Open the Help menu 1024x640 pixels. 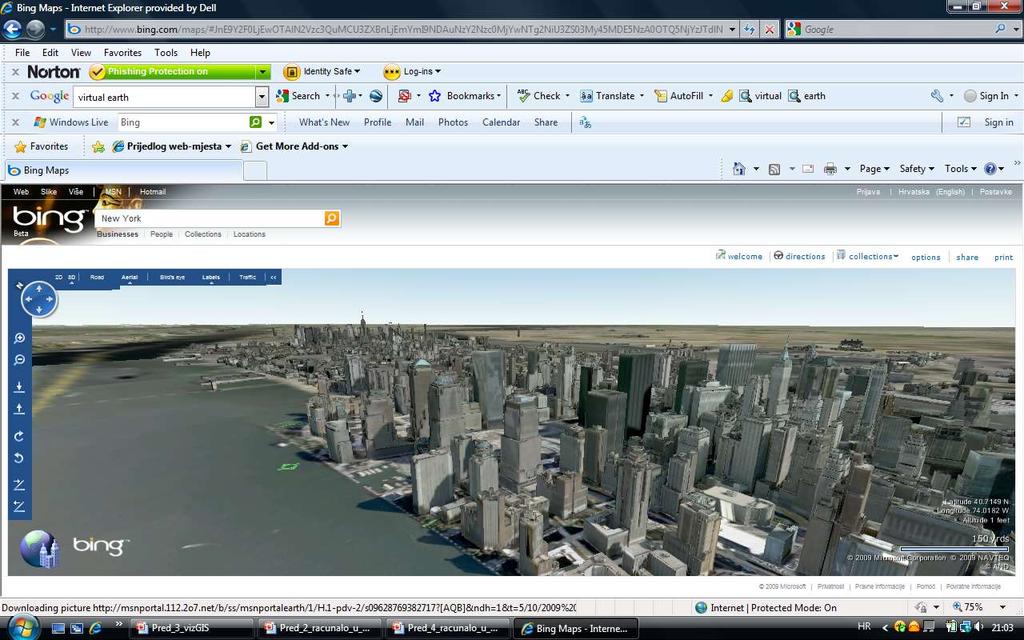[200, 53]
